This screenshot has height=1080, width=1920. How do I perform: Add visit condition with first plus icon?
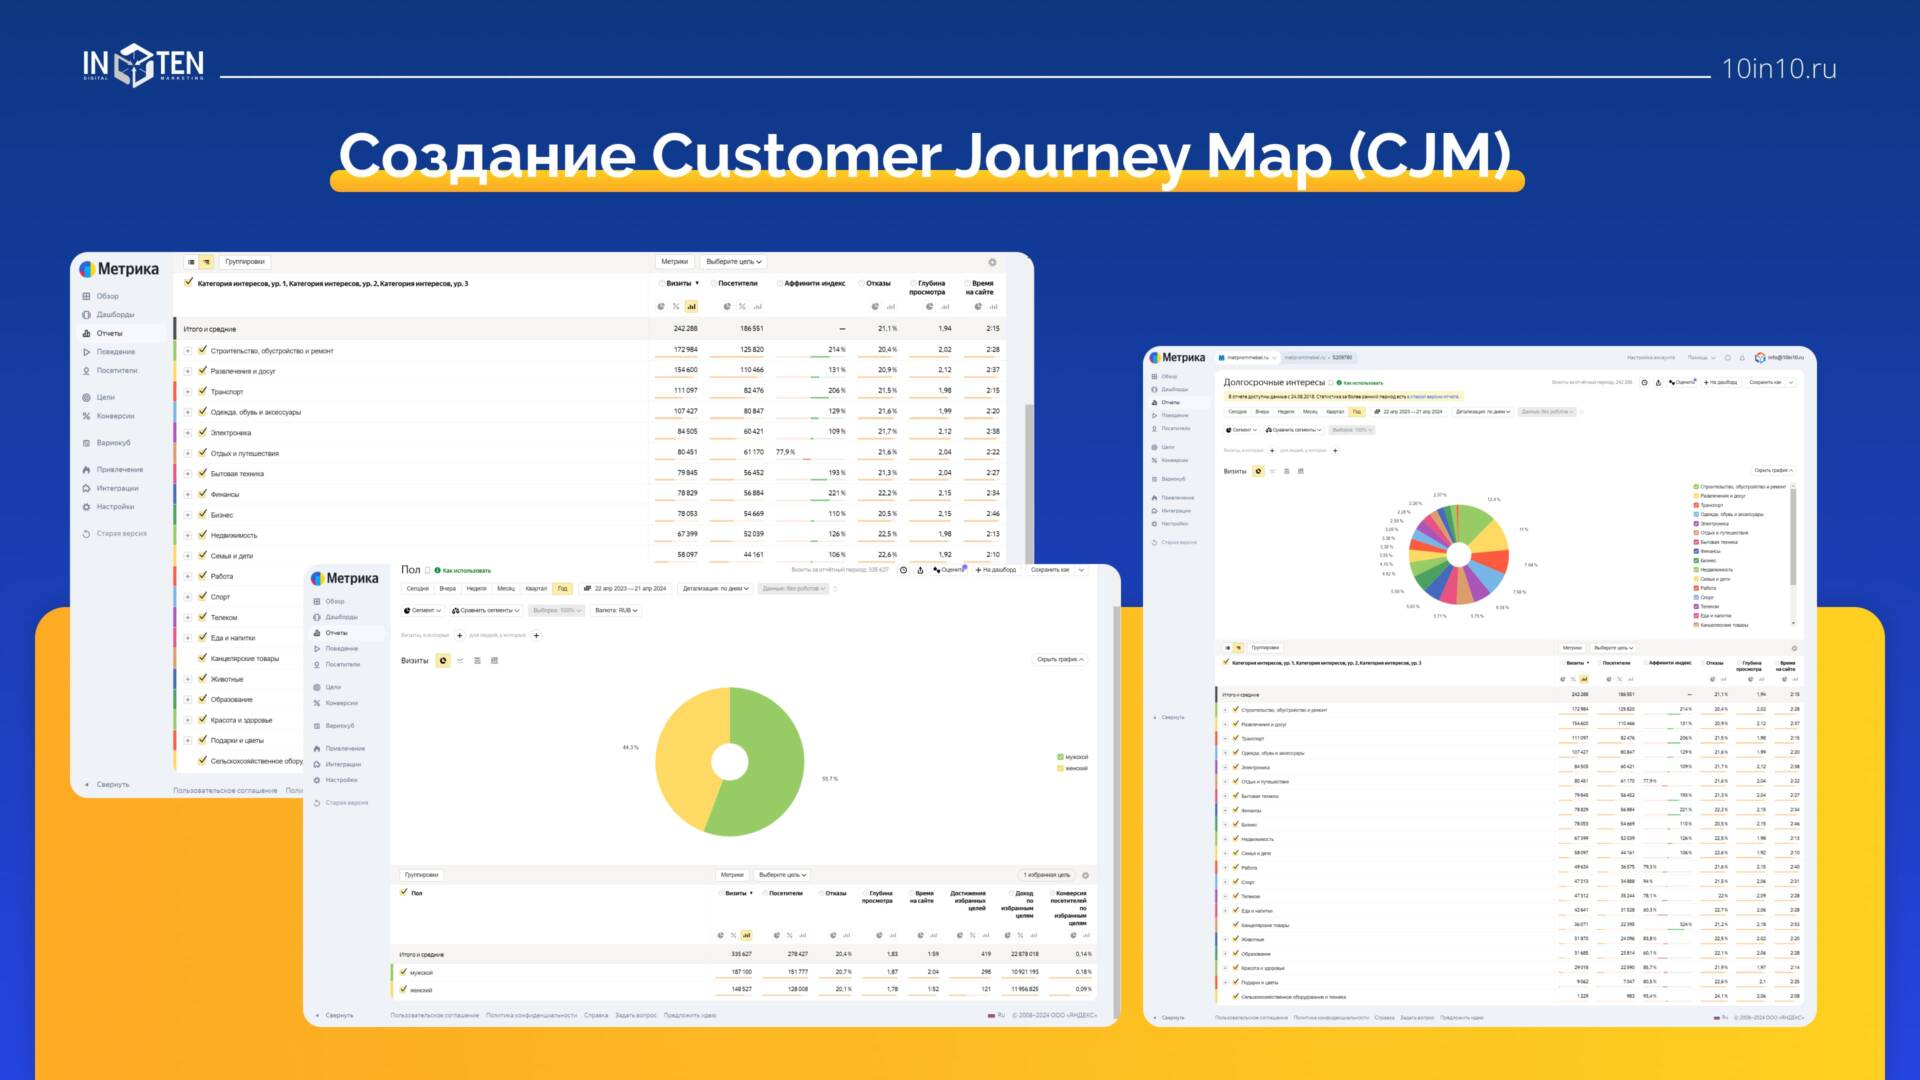click(x=460, y=635)
